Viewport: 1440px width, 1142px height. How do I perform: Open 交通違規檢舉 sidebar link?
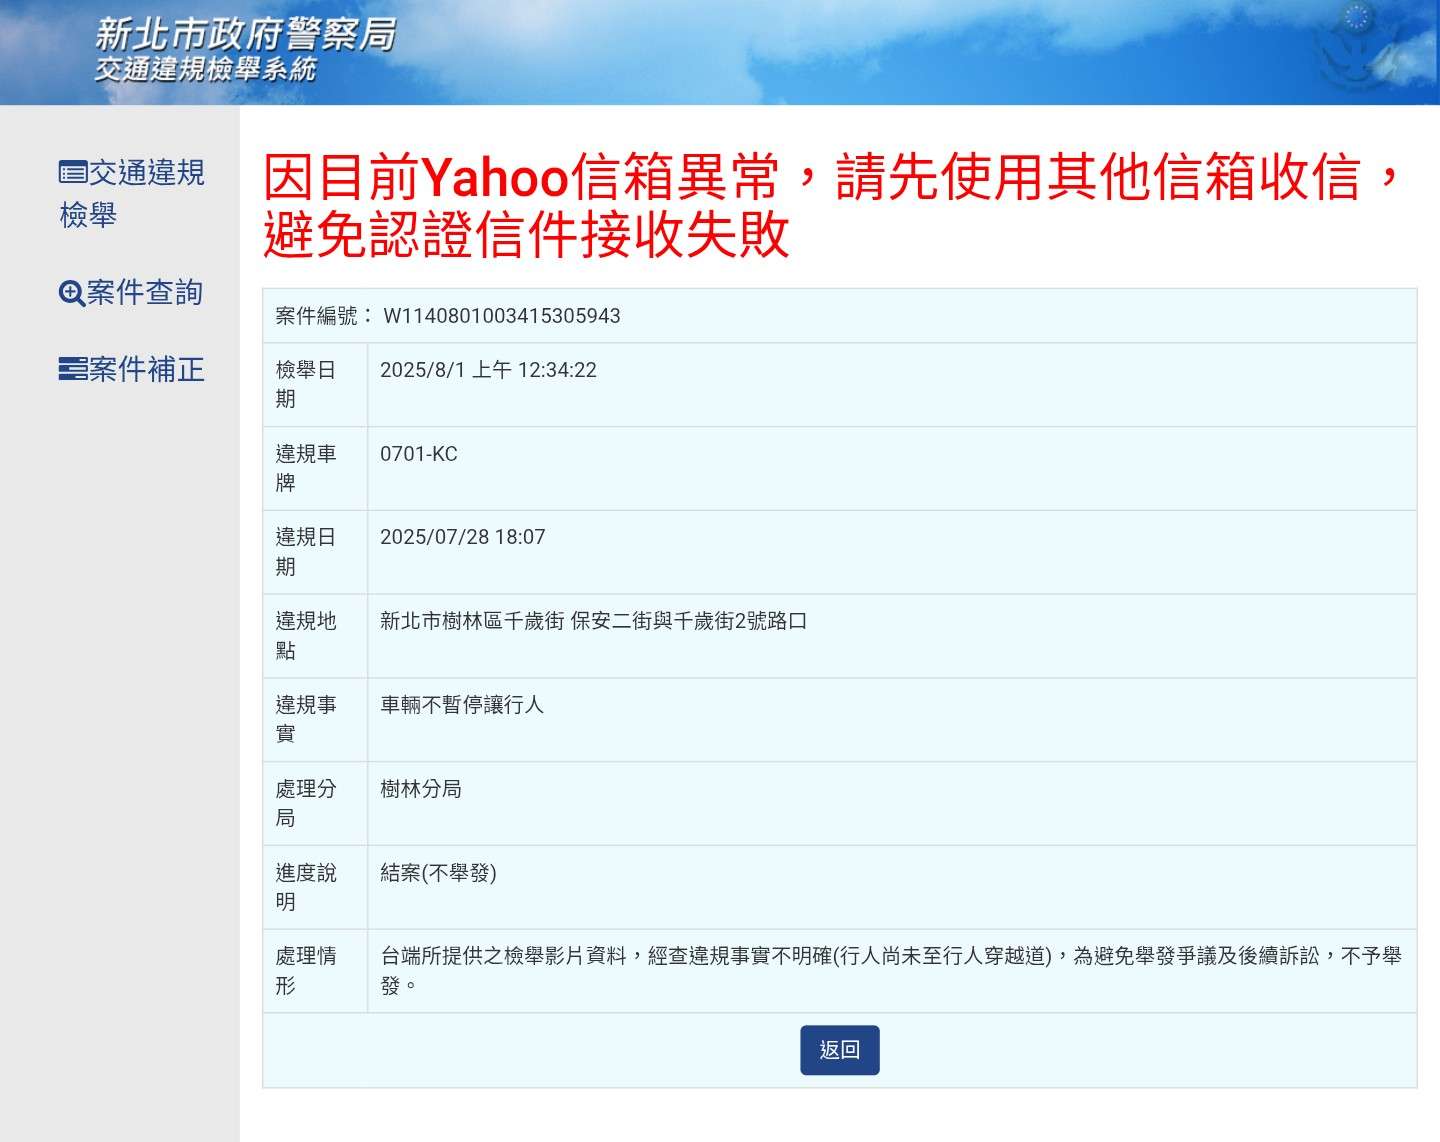coord(131,193)
